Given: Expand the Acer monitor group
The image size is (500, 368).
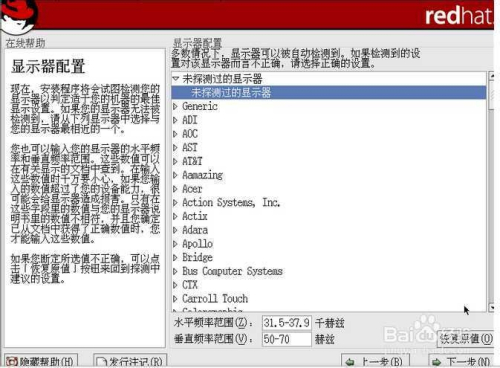Looking at the screenshot, I should pos(175,189).
